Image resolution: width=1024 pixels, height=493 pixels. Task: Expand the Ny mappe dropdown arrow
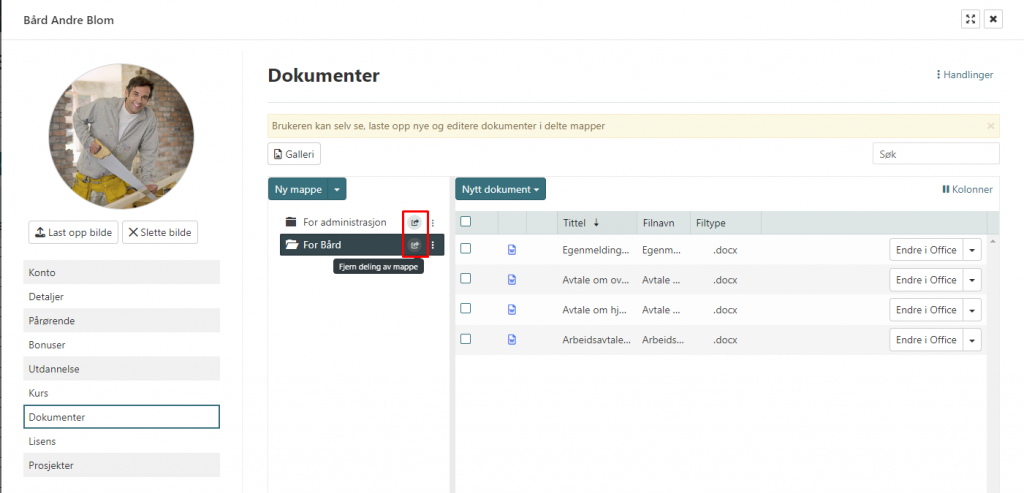tap(337, 189)
